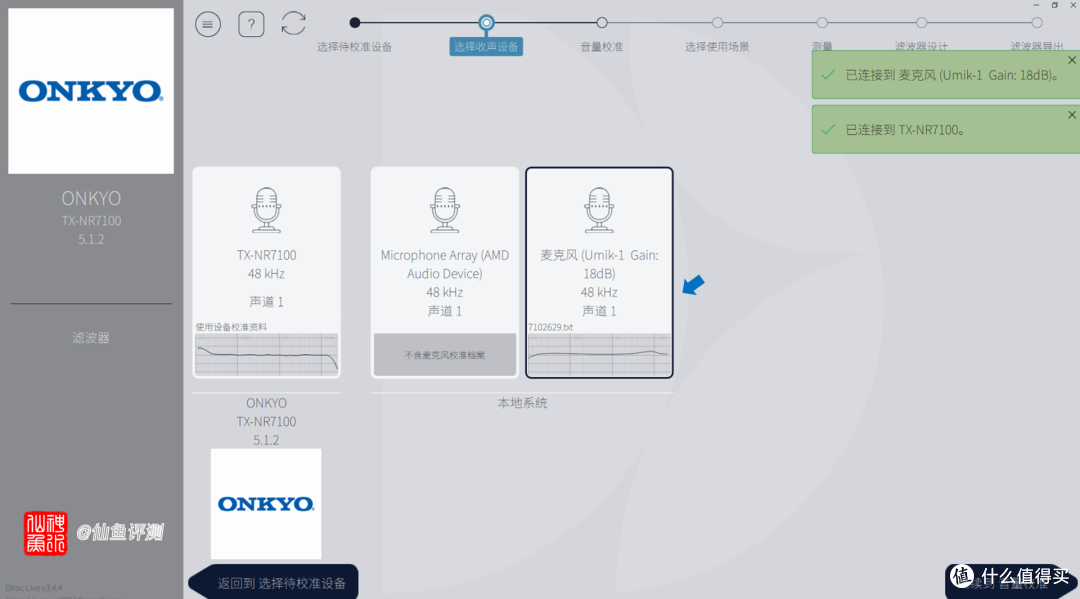
Task: Click Dirac Live v3.4.4 version text
Action: 34,588
